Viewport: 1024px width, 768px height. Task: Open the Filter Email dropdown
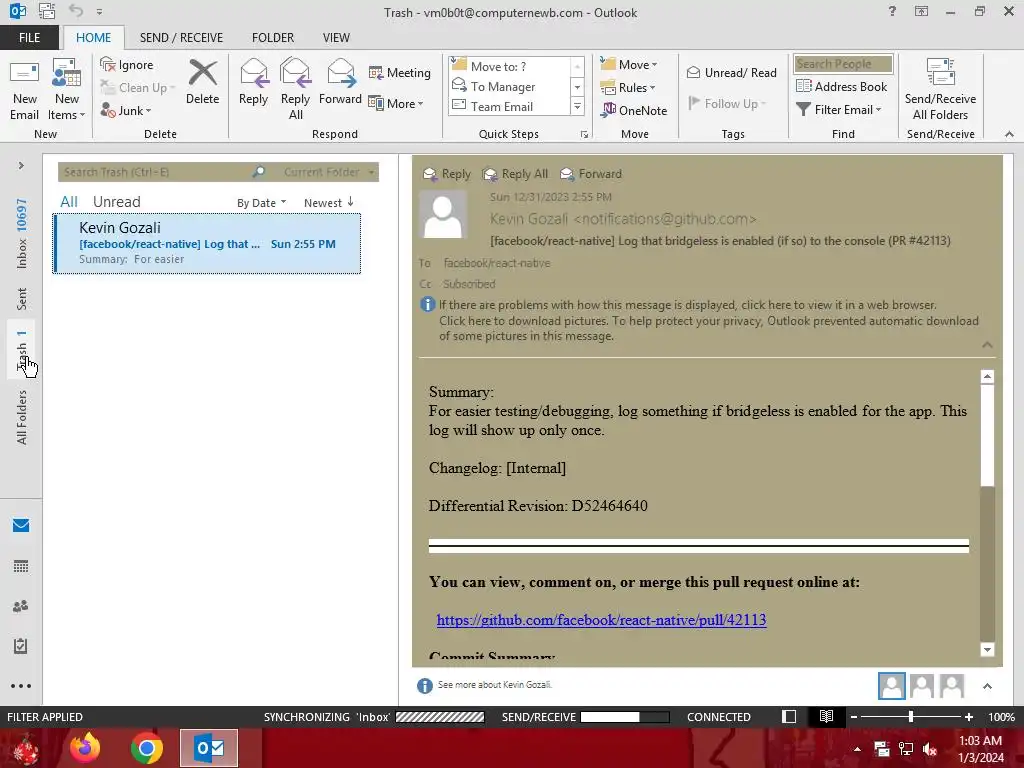click(839, 110)
